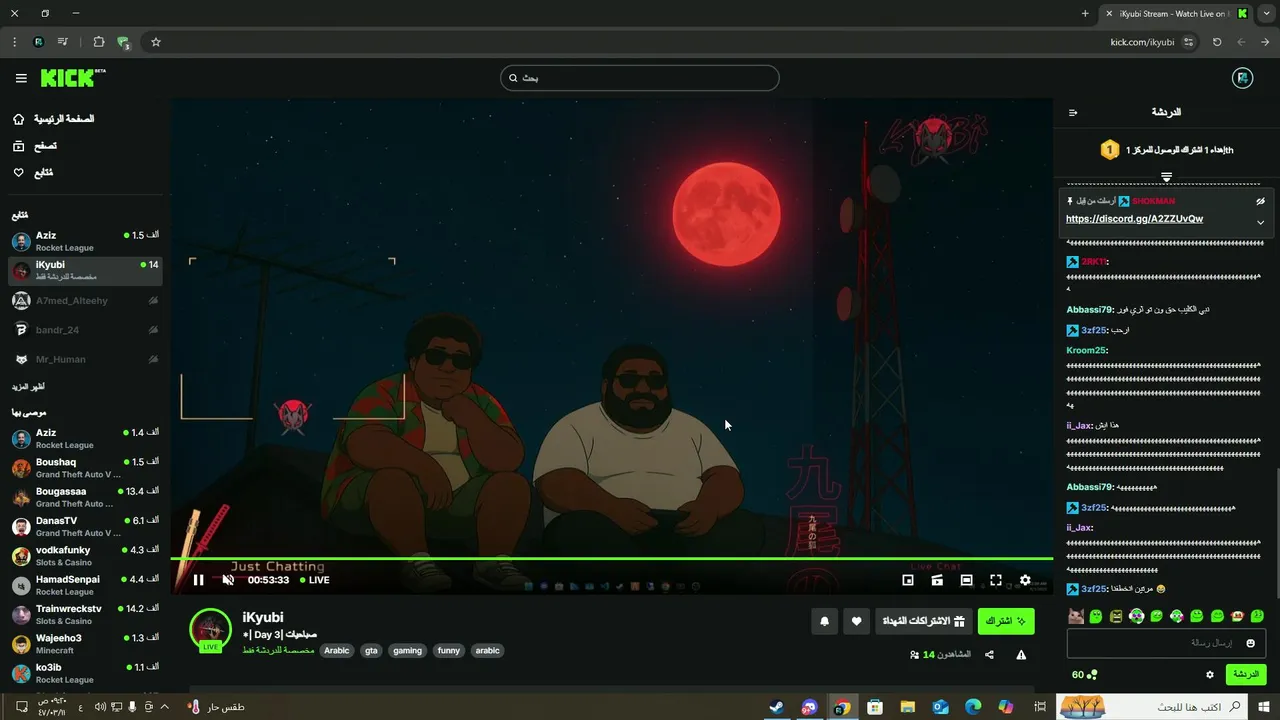Toggle picture-in-picture mode
1280x720 pixels.
tap(908, 580)
